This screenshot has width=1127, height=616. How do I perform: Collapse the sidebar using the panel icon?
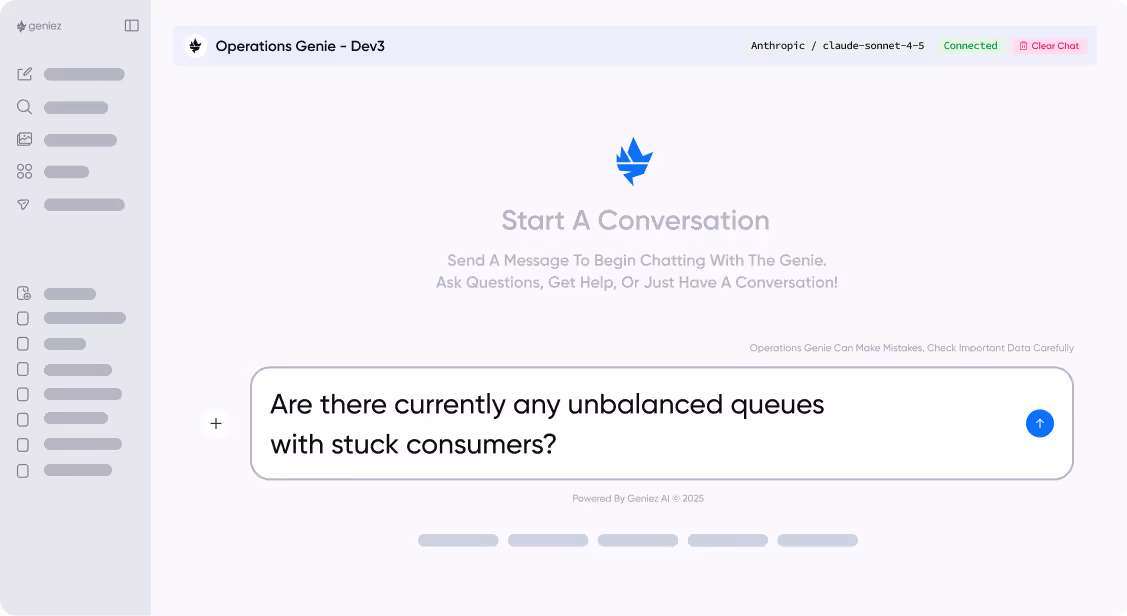click(131, 26)
